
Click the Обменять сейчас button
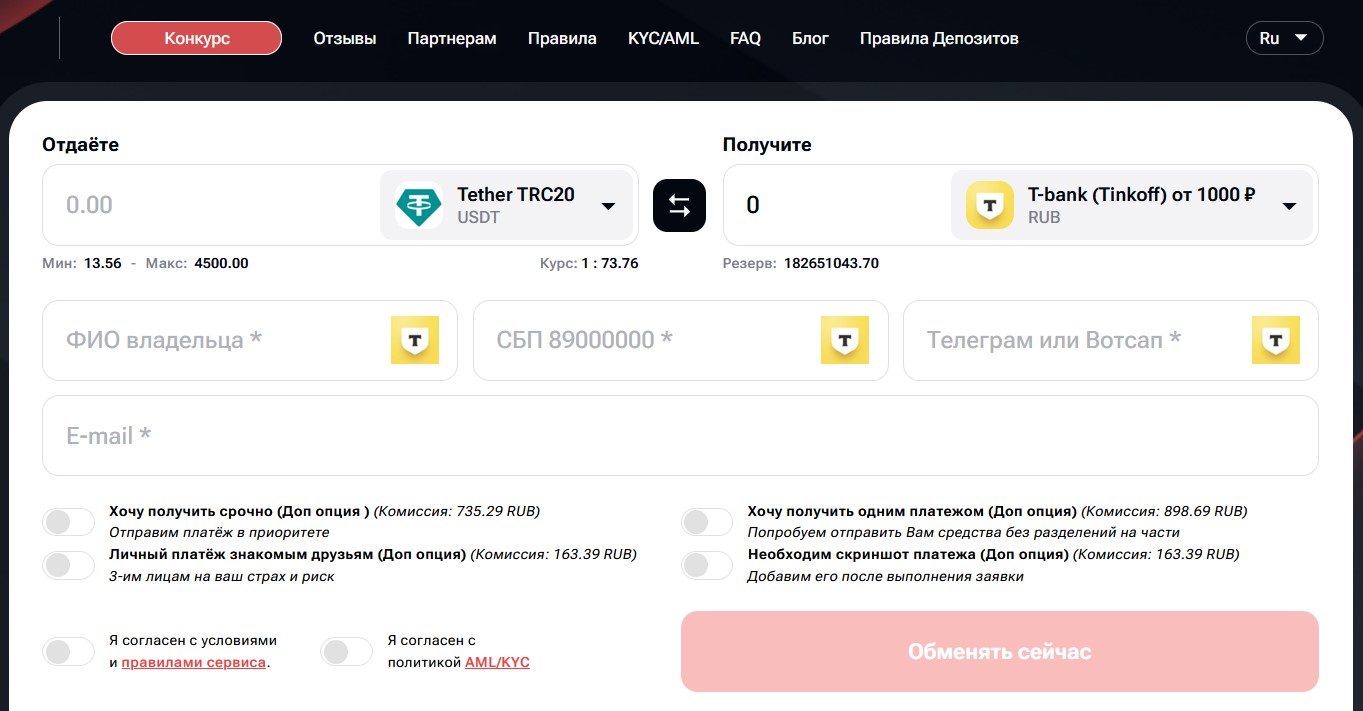[1000, 652]
